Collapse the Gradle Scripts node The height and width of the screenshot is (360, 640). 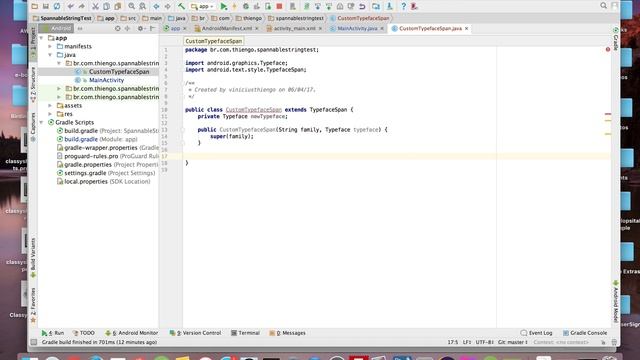[42, 122]
